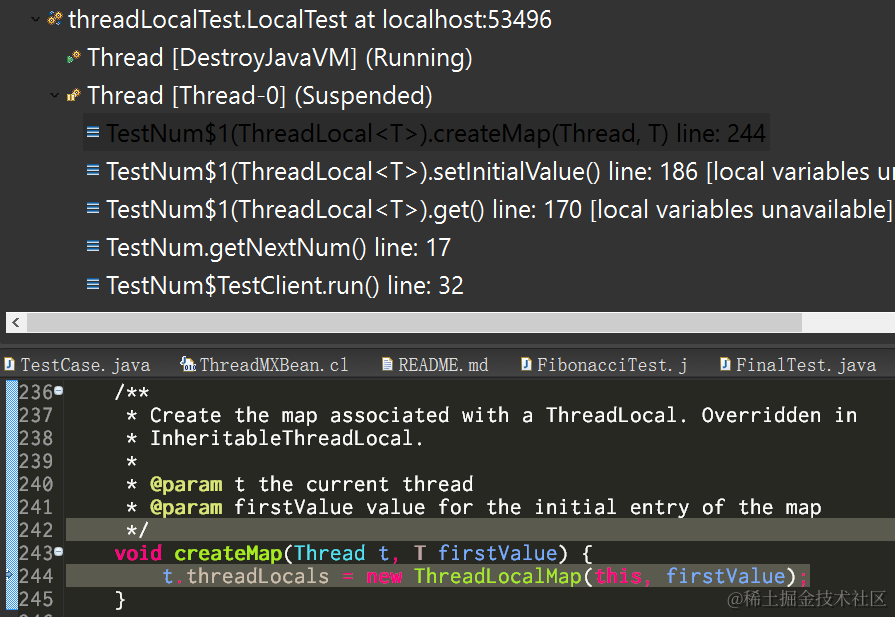The image size is (895, 617).
Task: Collapse the Javadoc comment at line 236
Action: (x=59, y=391)
